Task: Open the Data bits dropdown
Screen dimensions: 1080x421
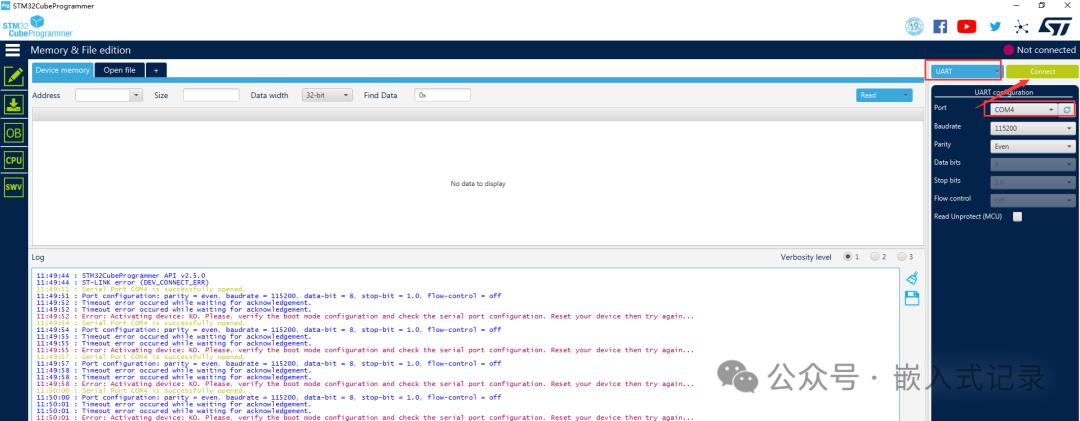Action: pyautogui.click(x=1032, y=164)
